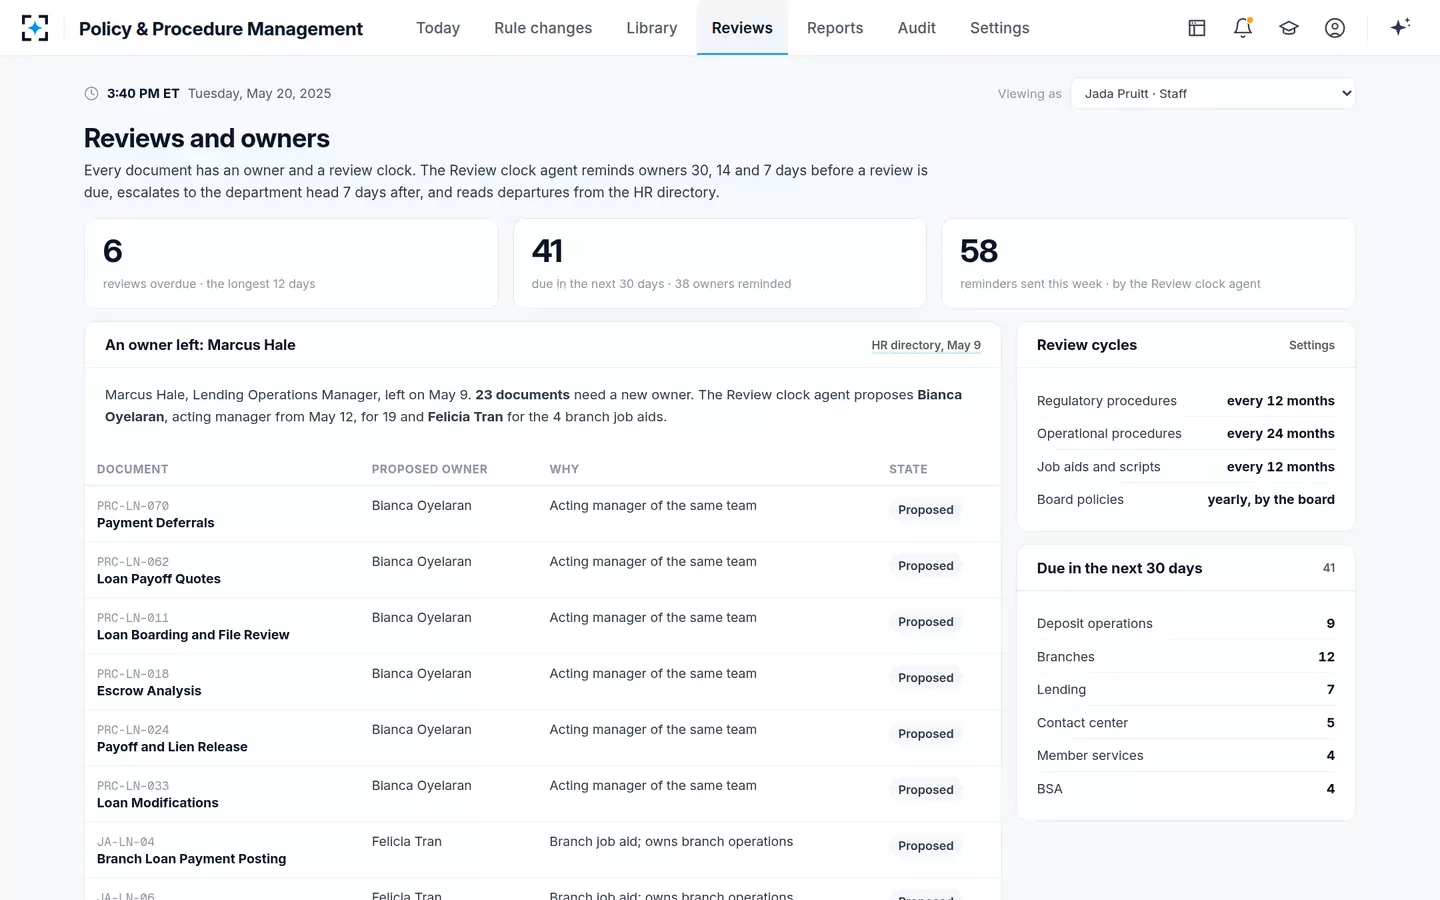Open the Library tab

652,28
